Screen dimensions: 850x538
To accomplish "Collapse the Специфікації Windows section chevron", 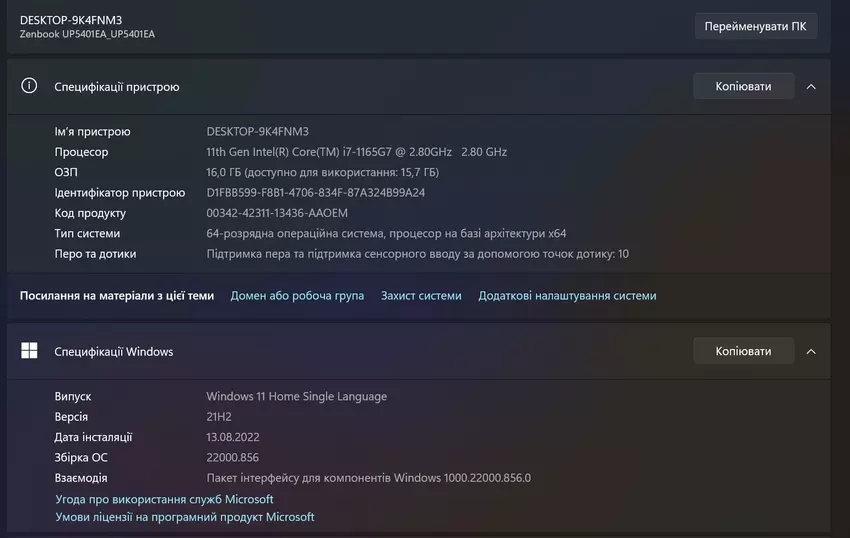I will (811, 351).
